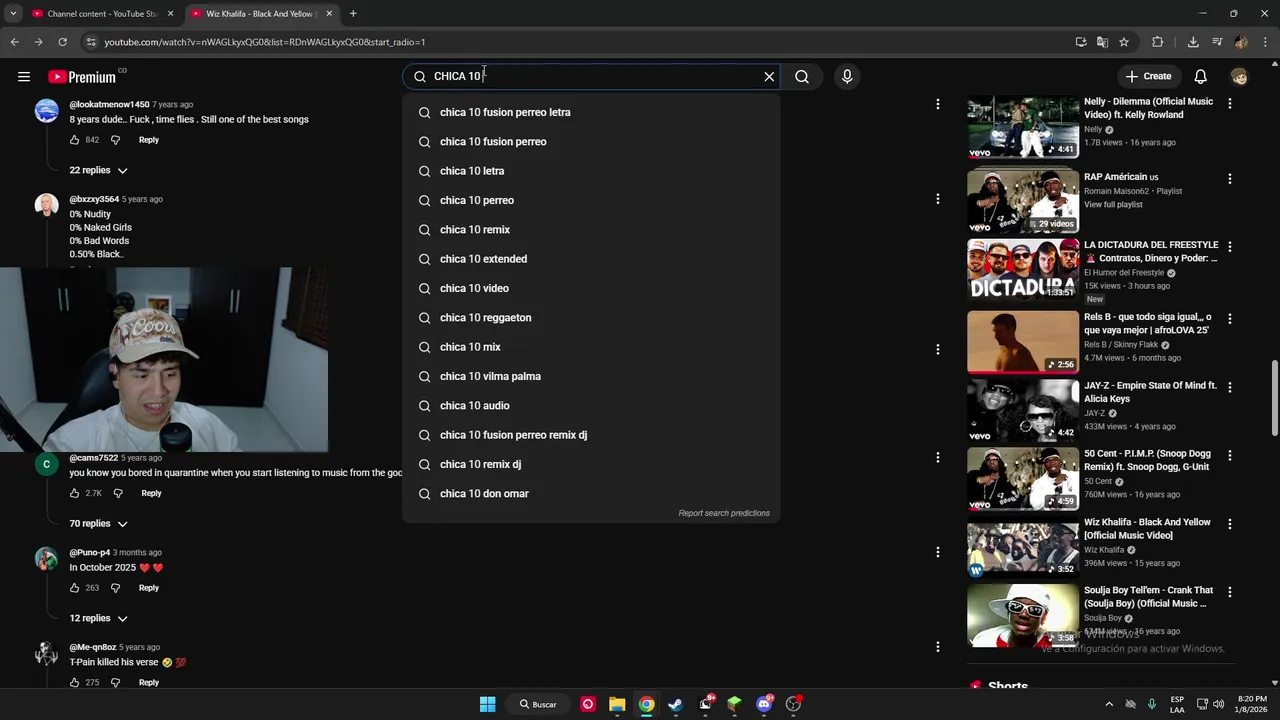This screenshot has width=1280, height=720.
Task: Open Nelly Dilemma video thumbnail
Action: (x=1023, y=127)
